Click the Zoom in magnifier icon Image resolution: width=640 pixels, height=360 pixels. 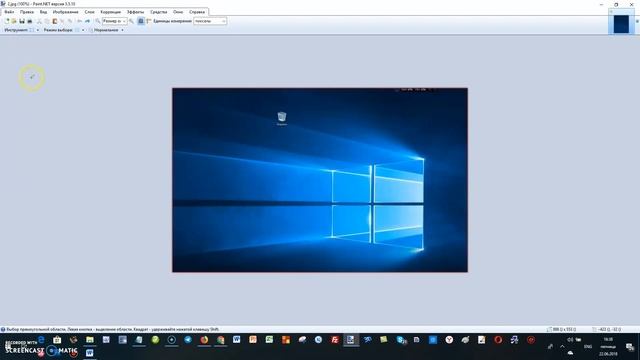(131, 21)
